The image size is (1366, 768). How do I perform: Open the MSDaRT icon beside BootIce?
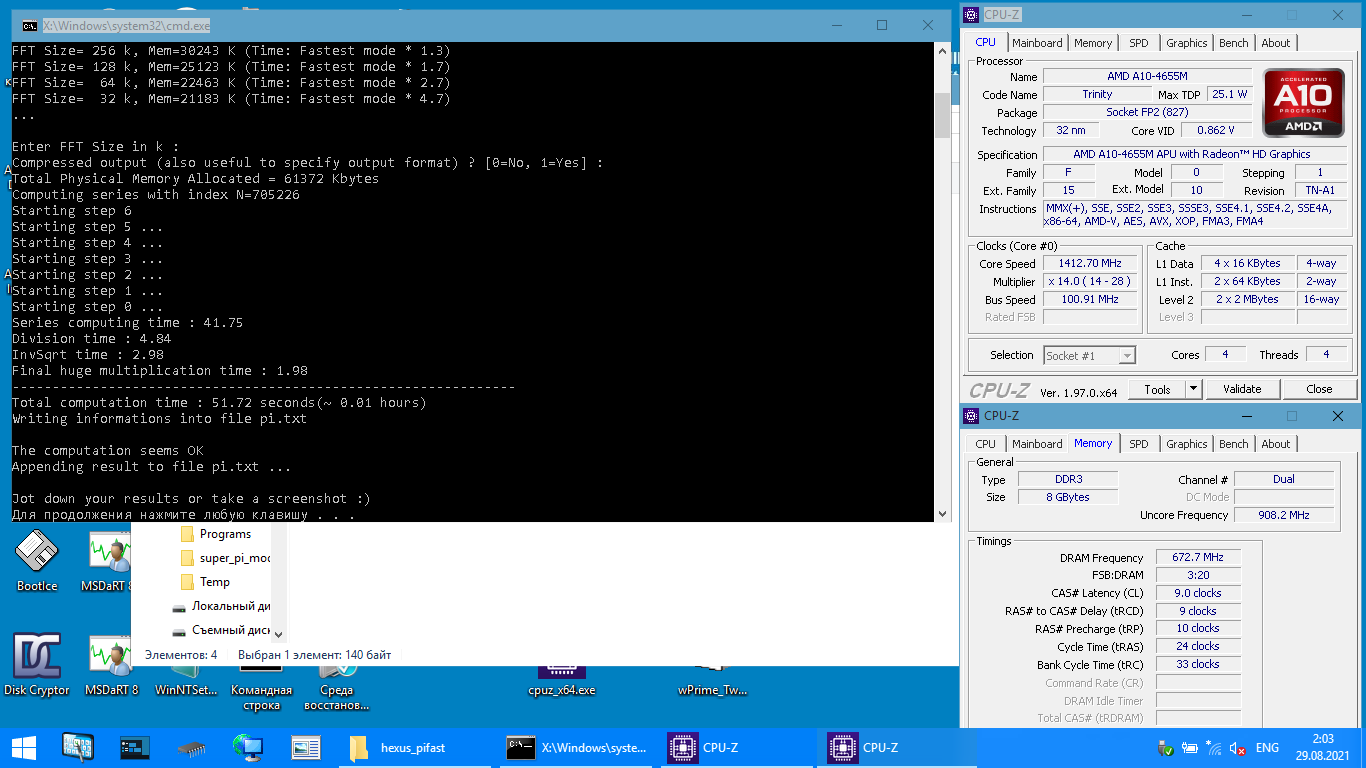pos(110,562)
